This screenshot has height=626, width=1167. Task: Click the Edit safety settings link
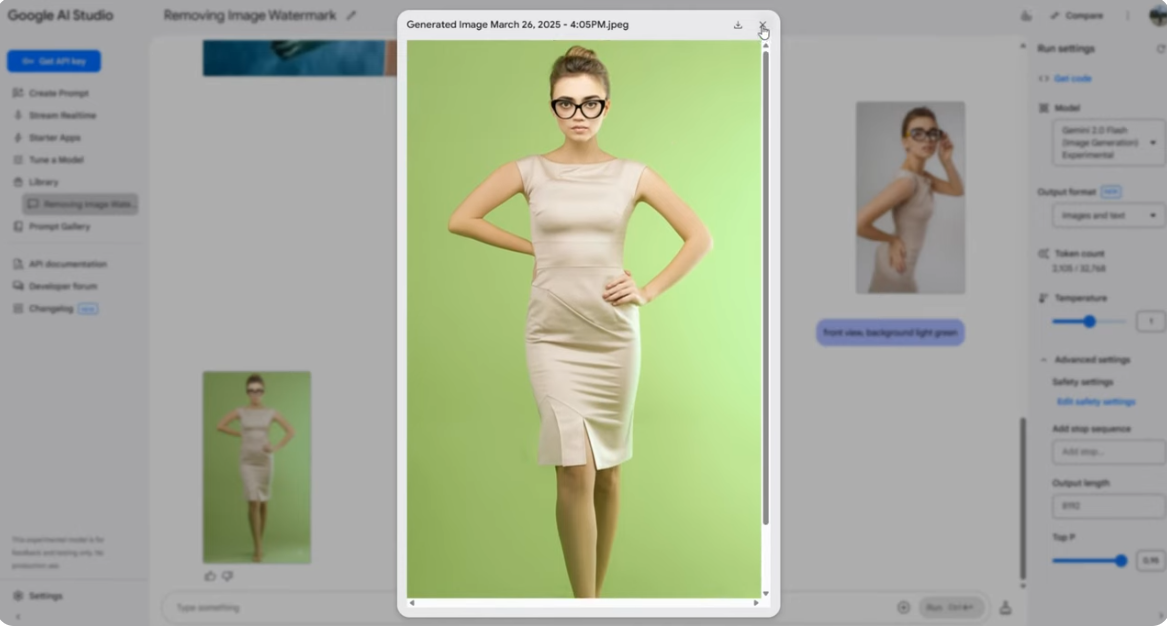pyautogui.click(x=1096, y=402)
